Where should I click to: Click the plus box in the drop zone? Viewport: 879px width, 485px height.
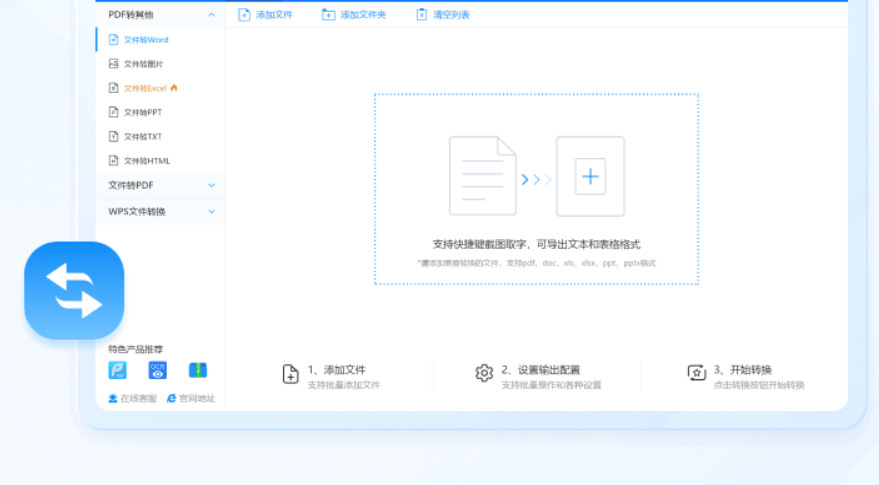(x=590, y=177)
